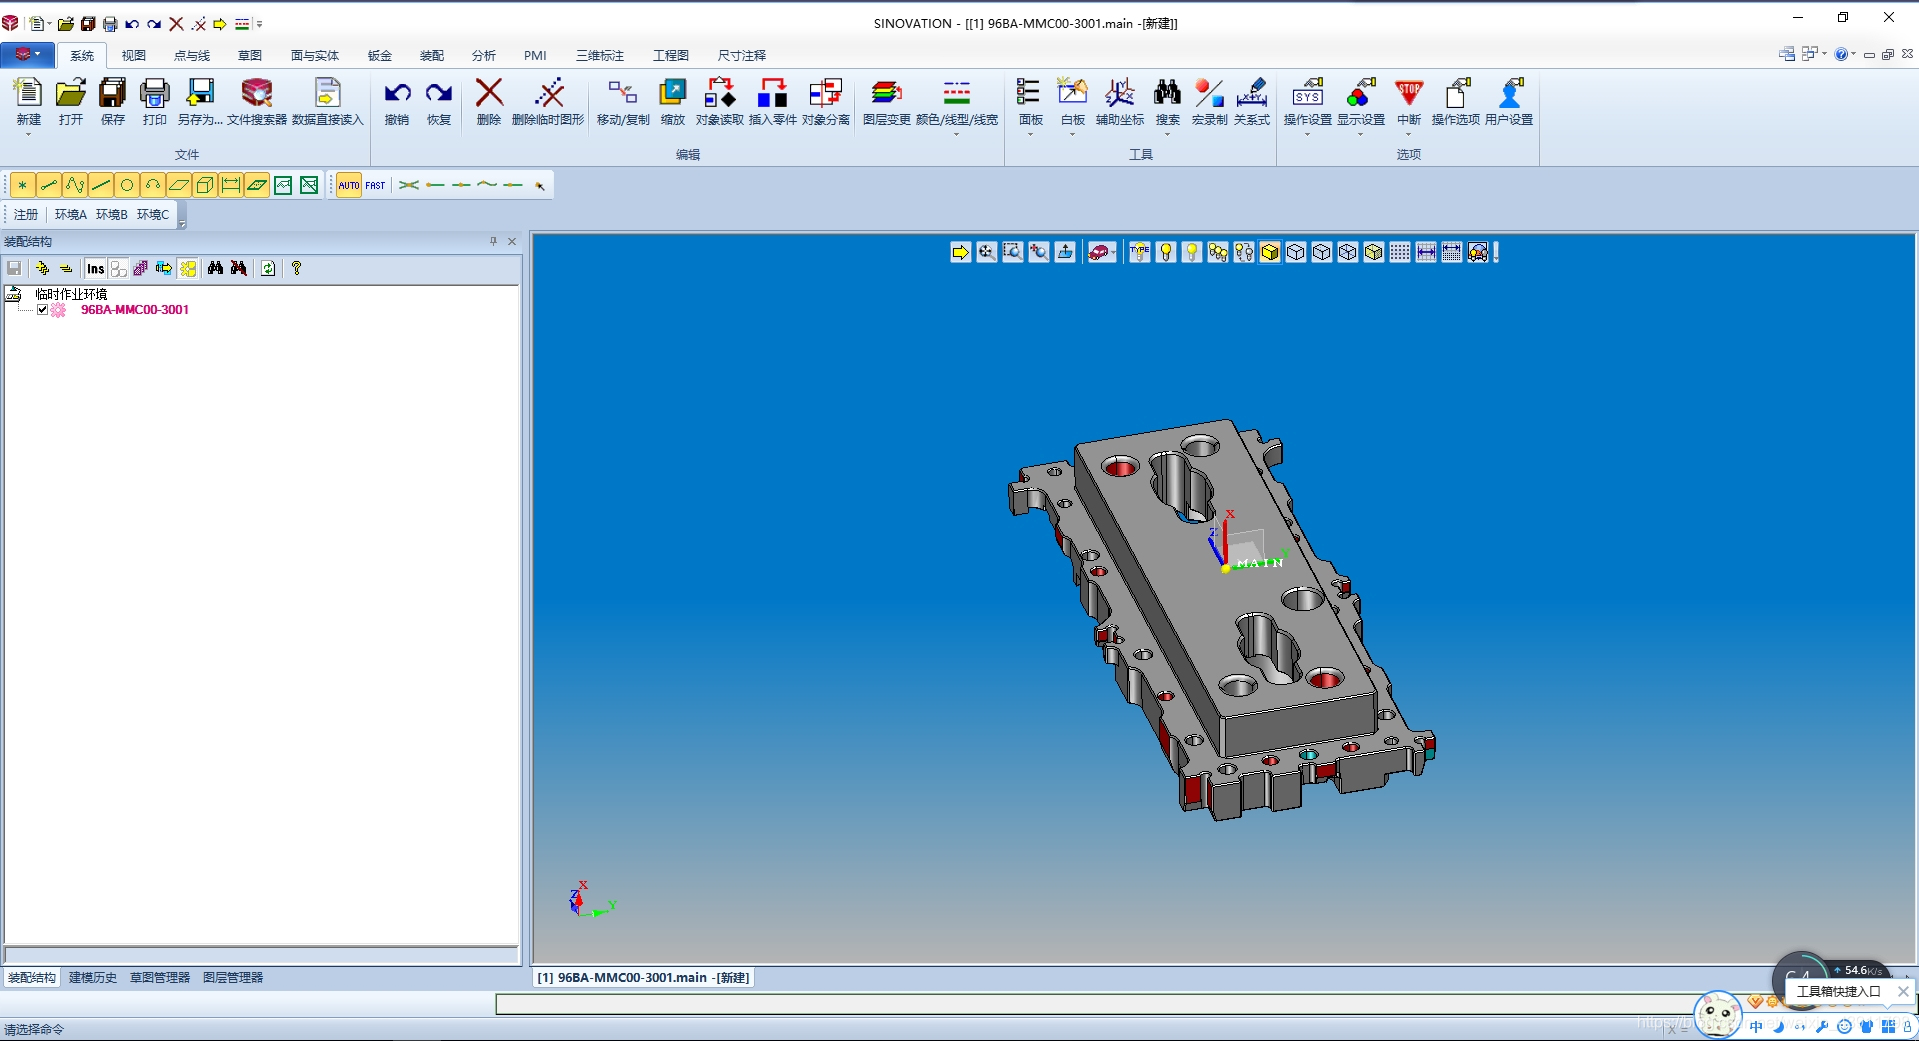Viewport: 1919px width, 1041px height.
Task: Toggle the shaded yellow cube display mode
Action: click(1270, 252)
